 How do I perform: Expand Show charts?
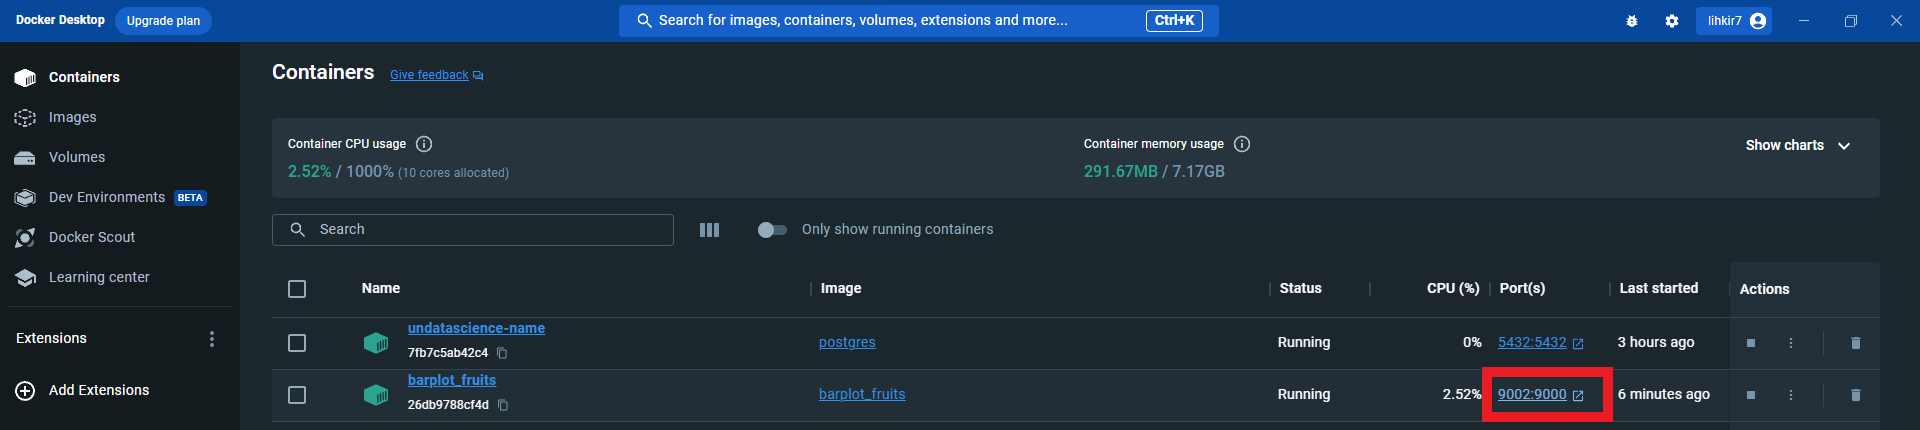(1798, 145)
